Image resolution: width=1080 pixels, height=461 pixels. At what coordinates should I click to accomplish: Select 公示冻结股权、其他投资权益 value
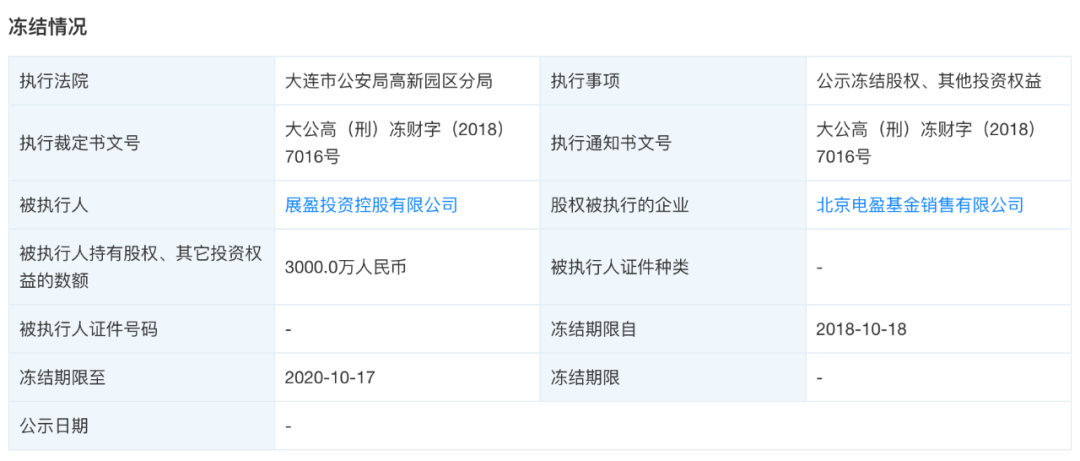coord(929,81)
